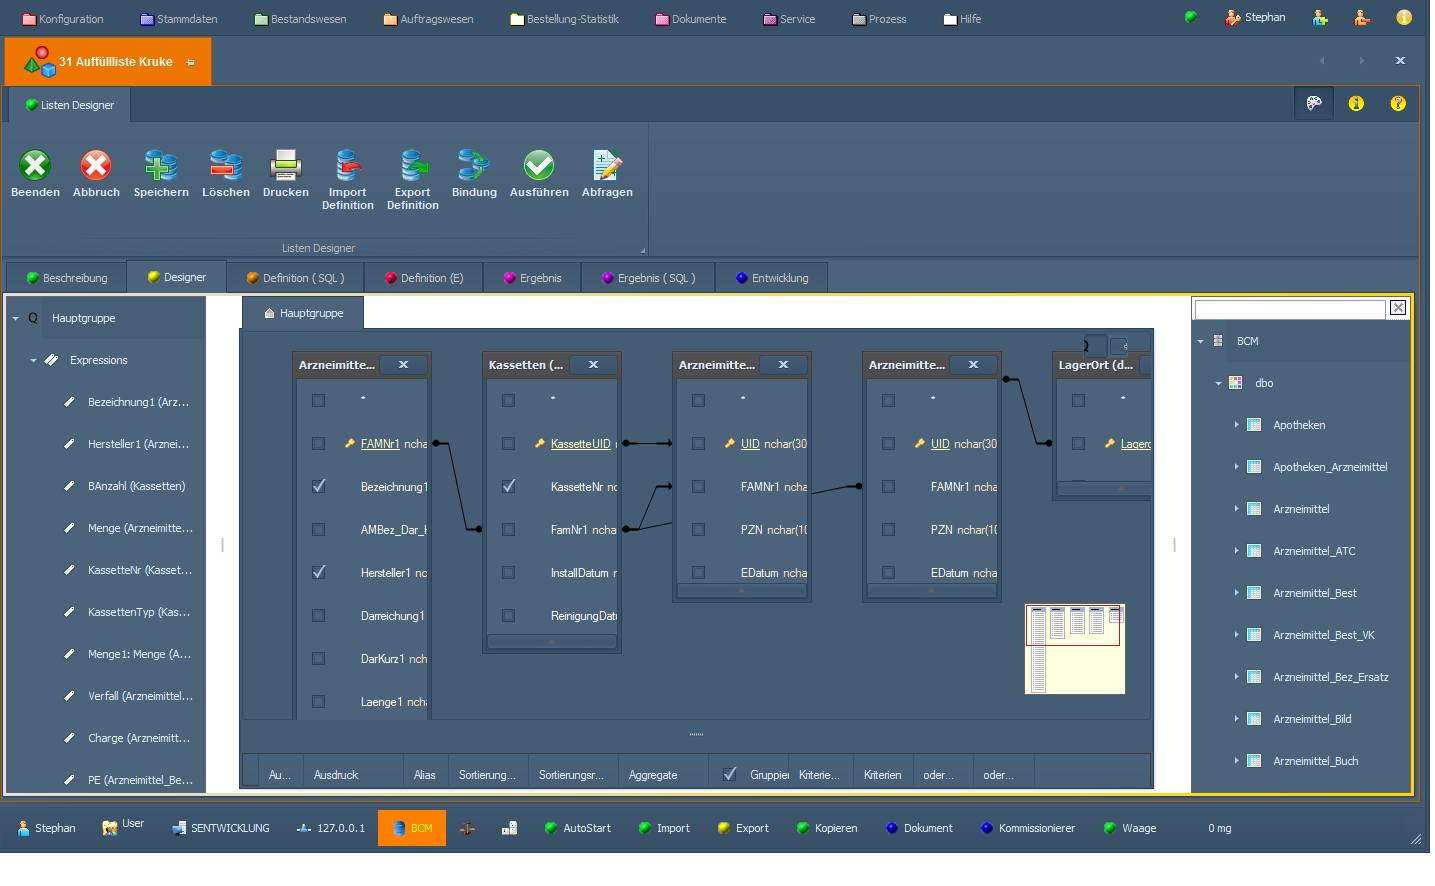
Task: Collapse the Expressions tree node
Action: point(33,360)
